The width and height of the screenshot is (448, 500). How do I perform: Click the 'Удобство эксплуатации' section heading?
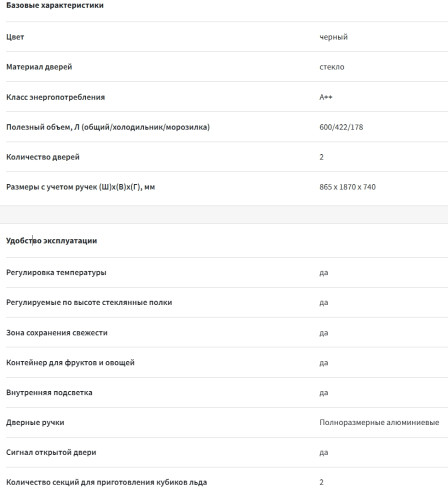(x=52, y=241)
